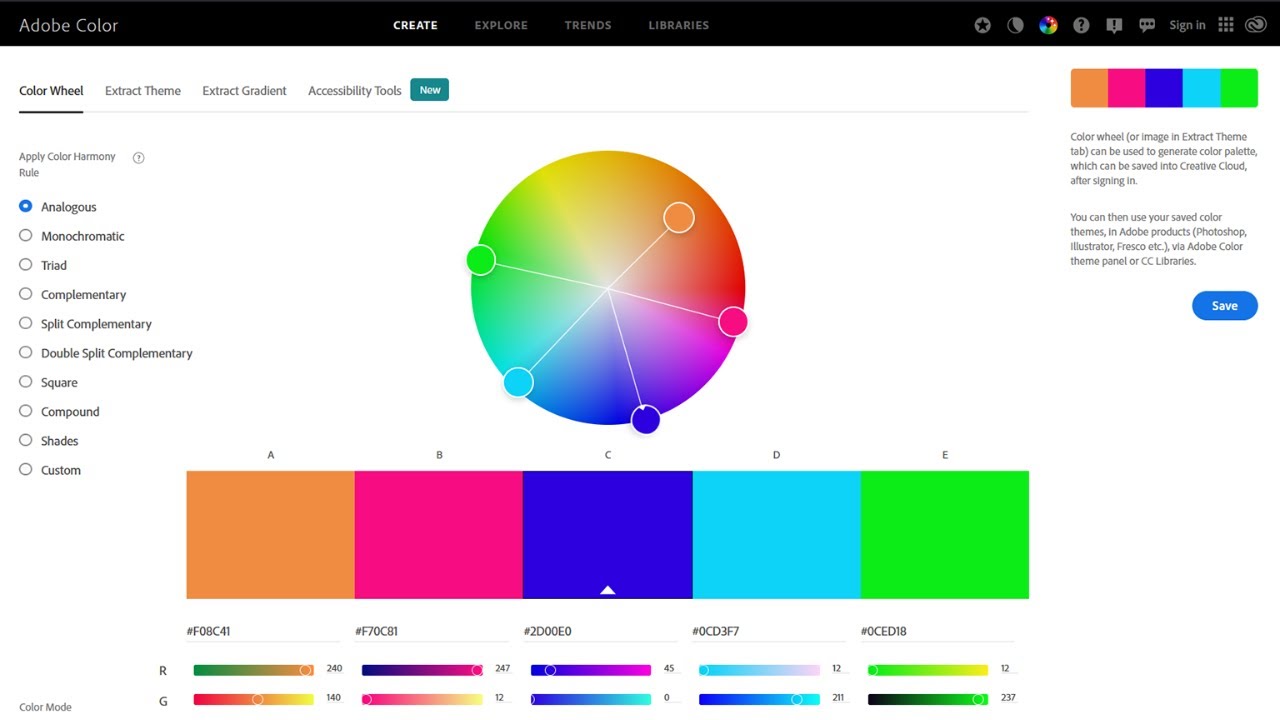The height and width of the screenshot is (720, 1280).
Task: Click the R value 45 for color C
Action: coord(669,668)
